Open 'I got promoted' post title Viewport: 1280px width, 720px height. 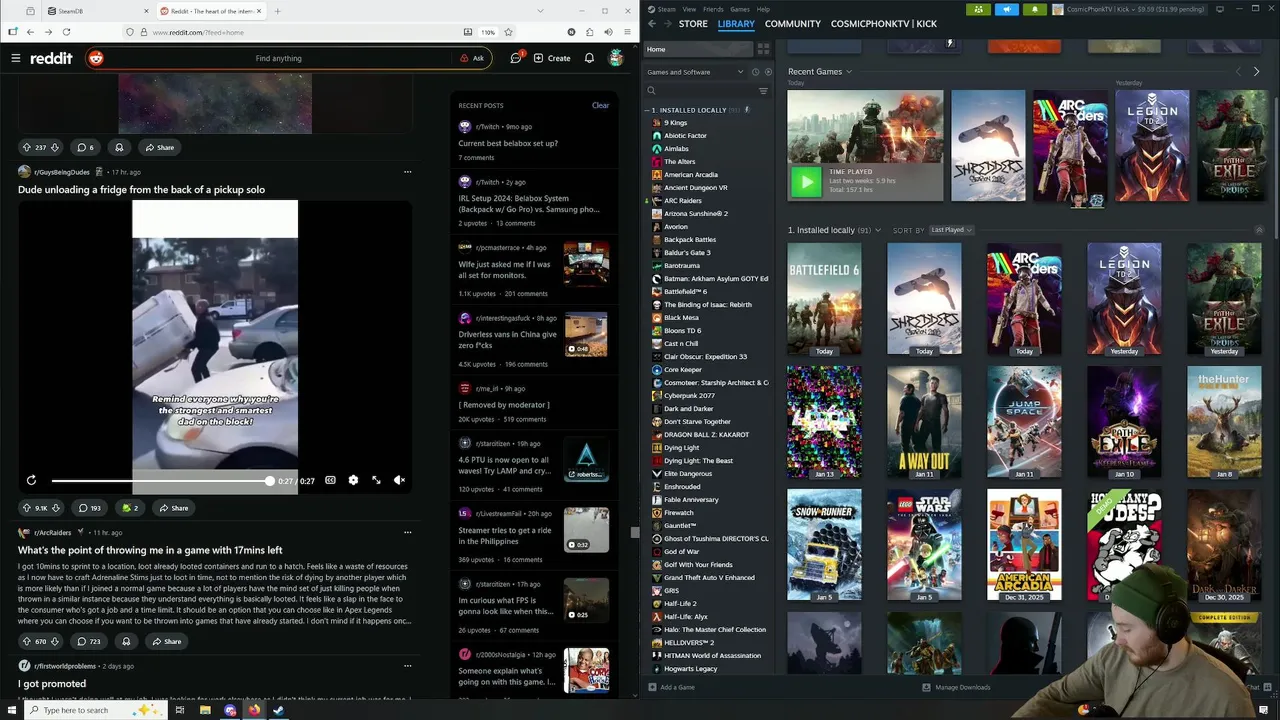pos(52,684)
